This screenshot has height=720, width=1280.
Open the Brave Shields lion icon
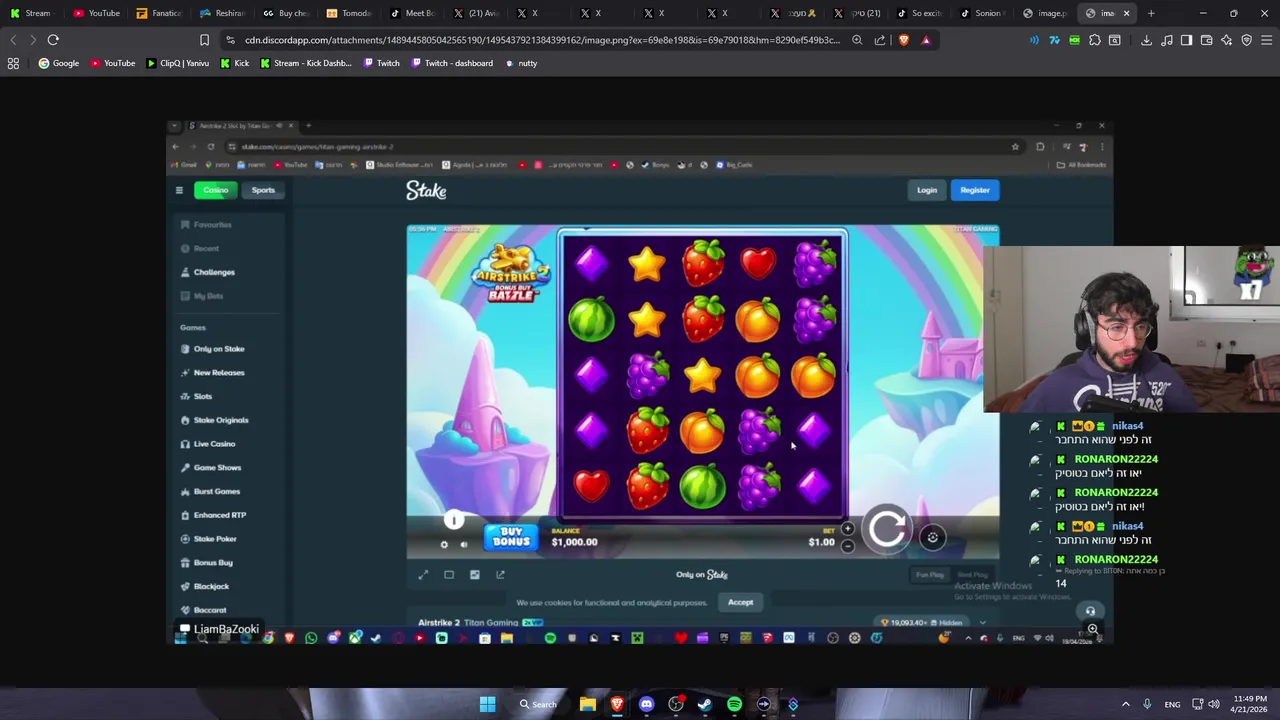pyautogui.click(x=904, y=40)
